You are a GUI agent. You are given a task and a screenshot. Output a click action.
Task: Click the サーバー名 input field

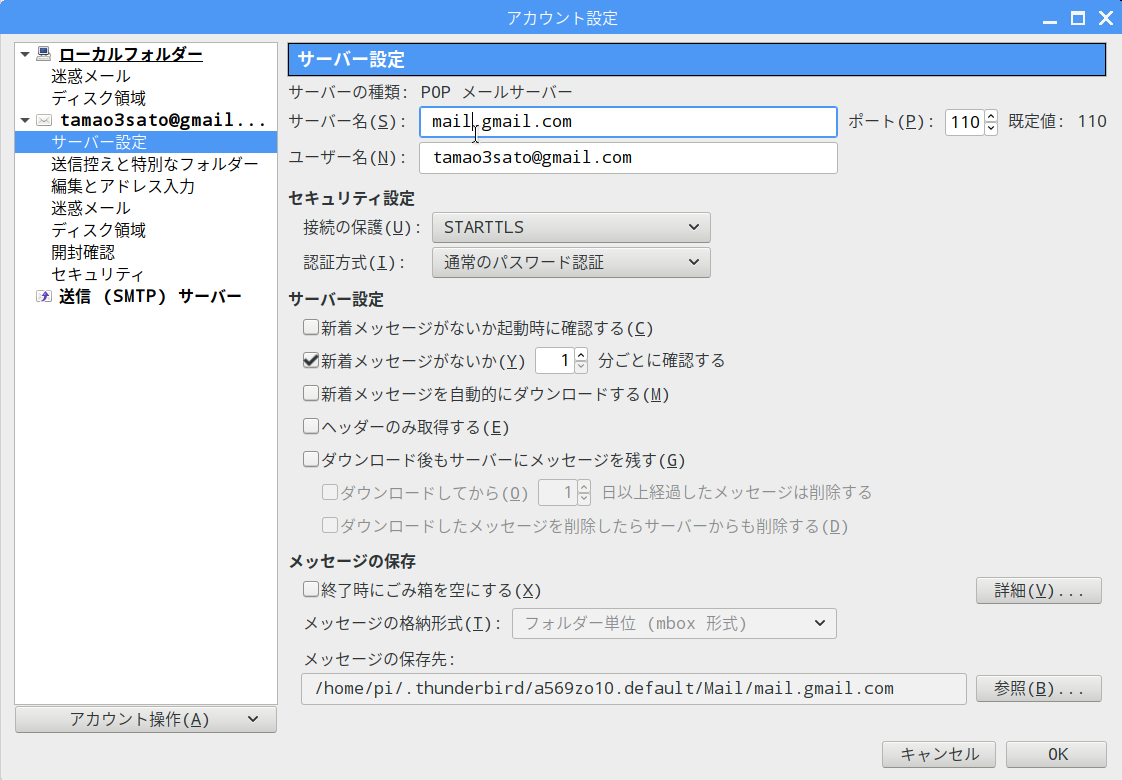pos(628,122)
